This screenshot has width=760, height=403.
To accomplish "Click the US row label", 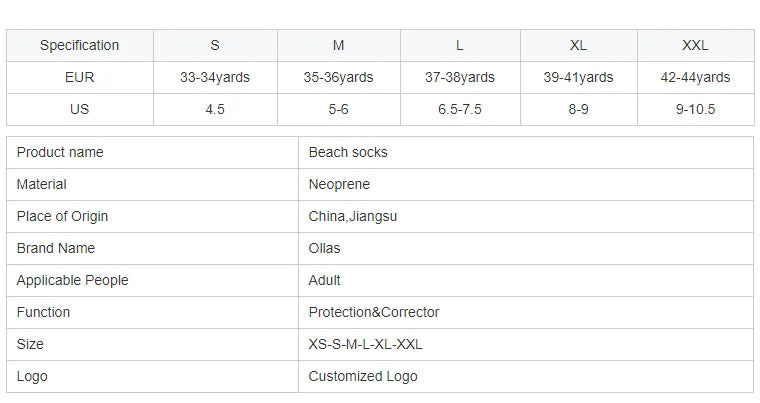I will 79,109.
